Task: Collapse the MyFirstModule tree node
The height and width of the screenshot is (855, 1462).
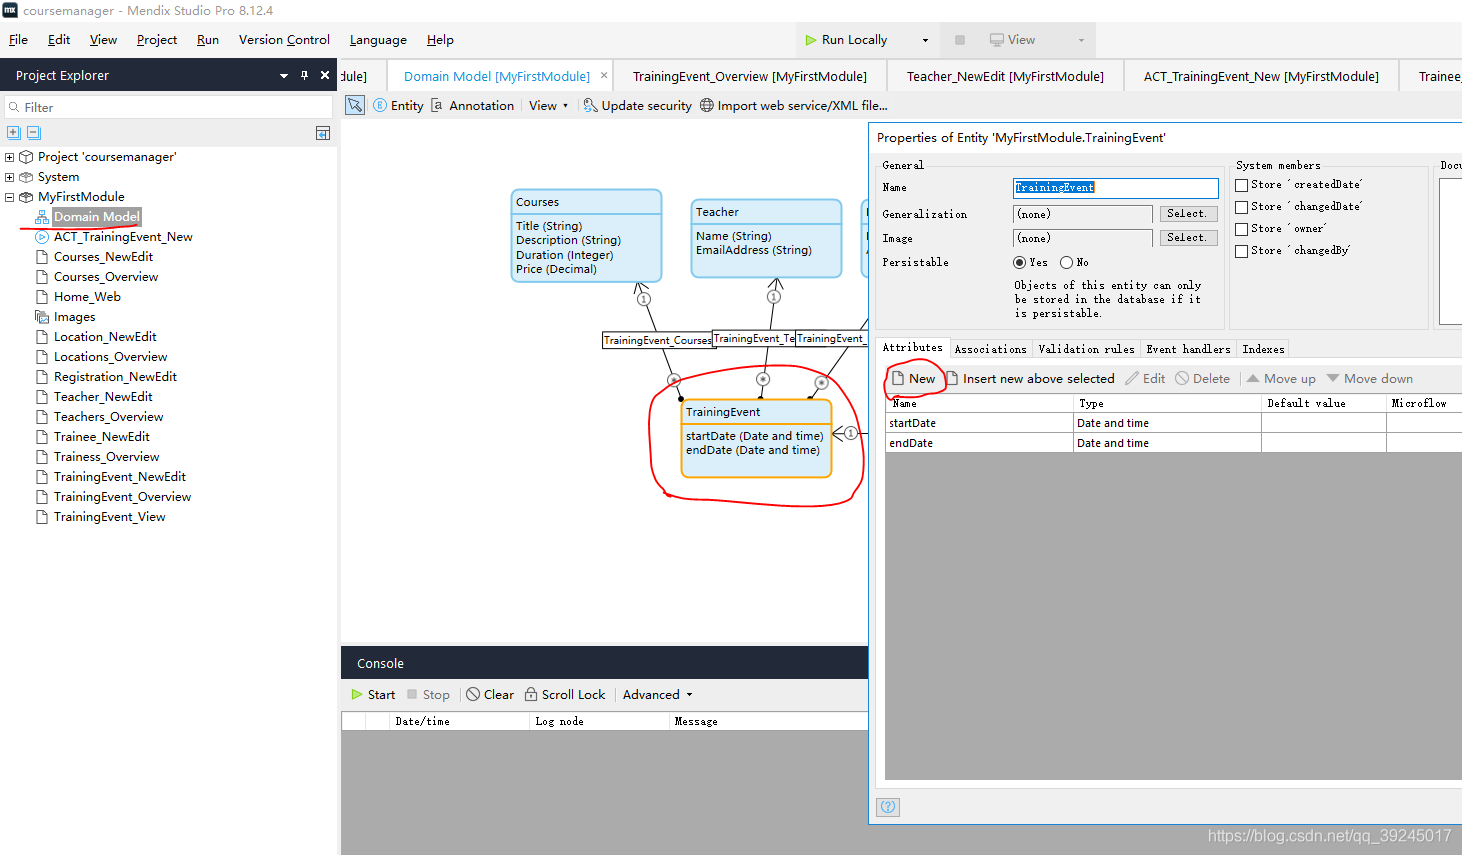Action: (10, 197)
